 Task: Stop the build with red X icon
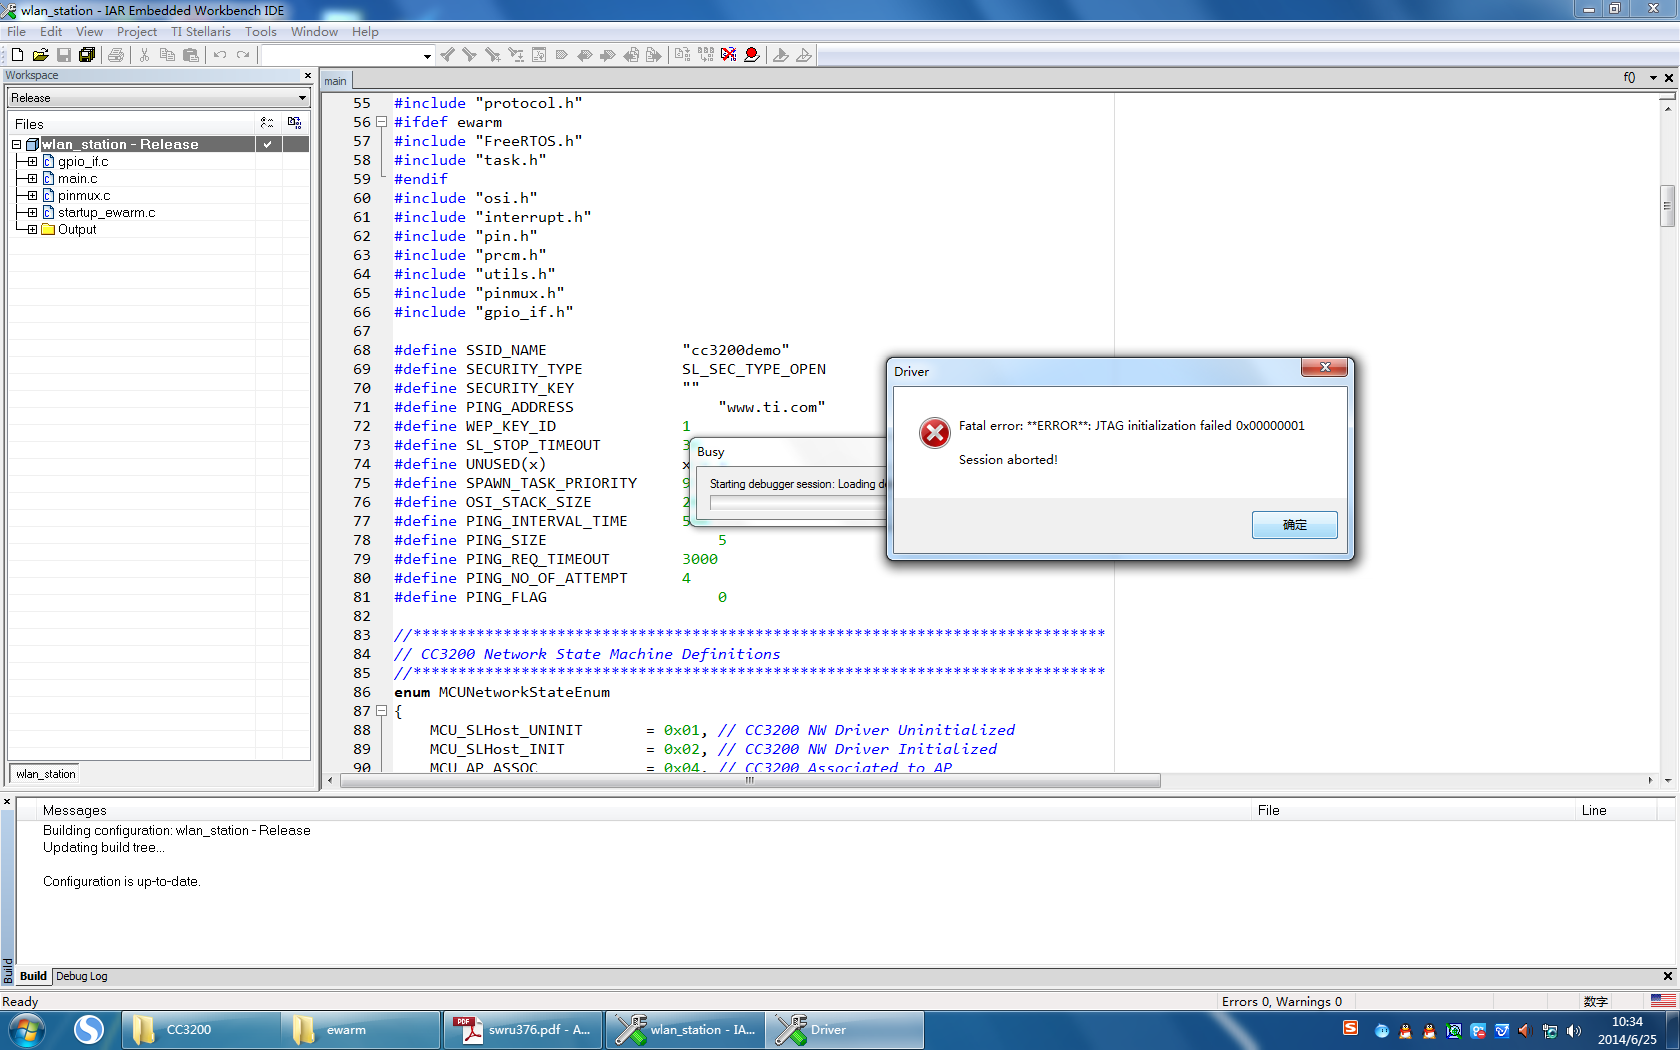(x=729, y=55)
